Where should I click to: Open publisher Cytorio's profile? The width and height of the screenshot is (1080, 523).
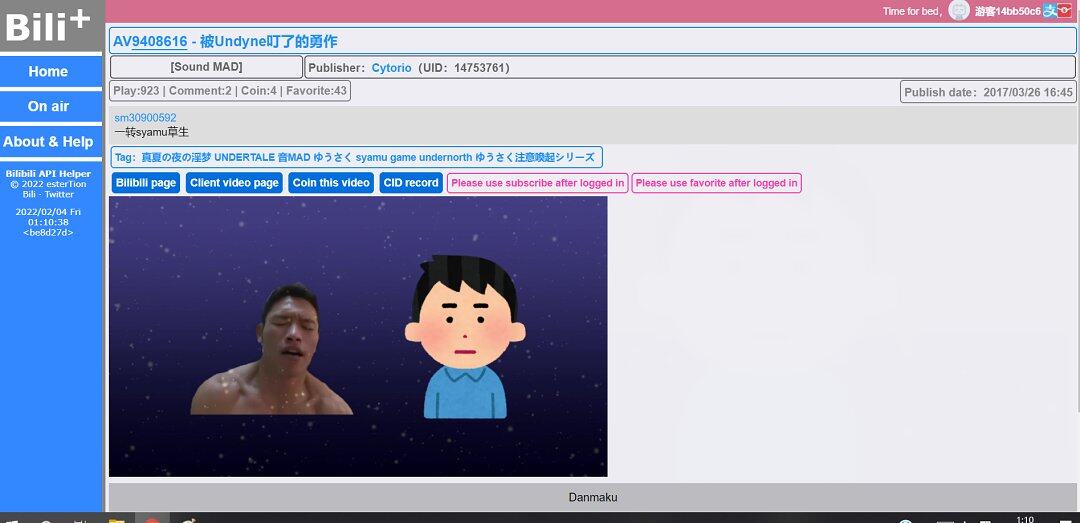click(391, 68)
